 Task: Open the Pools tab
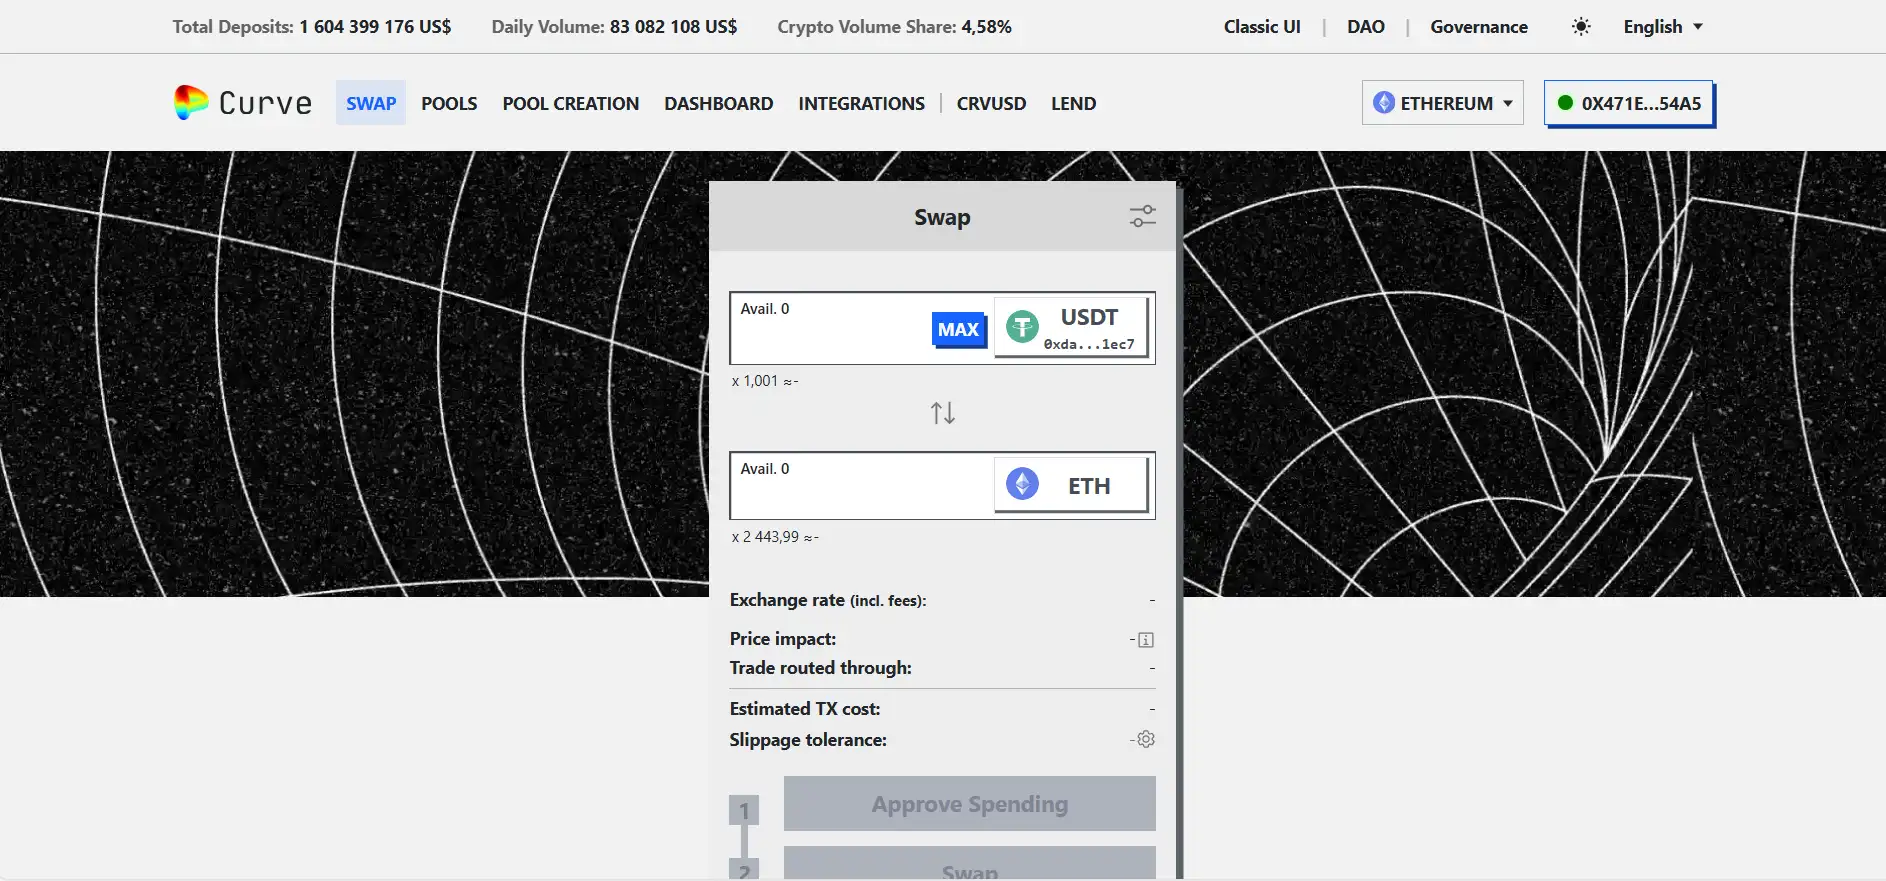449,104
